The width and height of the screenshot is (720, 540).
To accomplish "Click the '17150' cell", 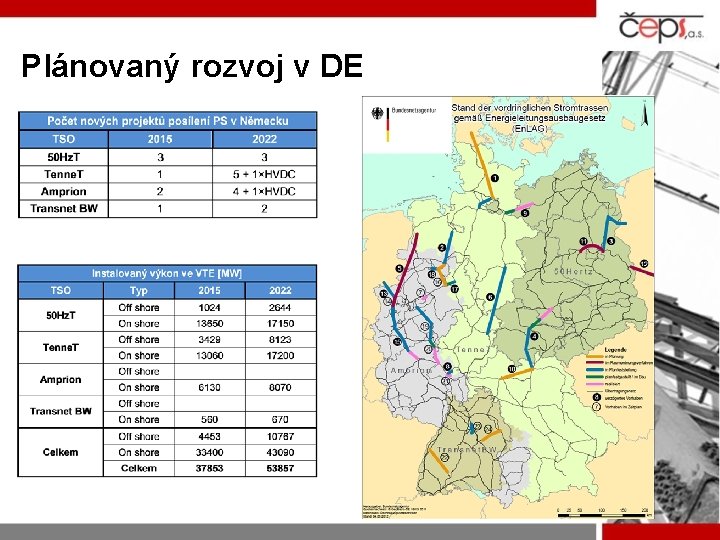I will pos(280,324).
